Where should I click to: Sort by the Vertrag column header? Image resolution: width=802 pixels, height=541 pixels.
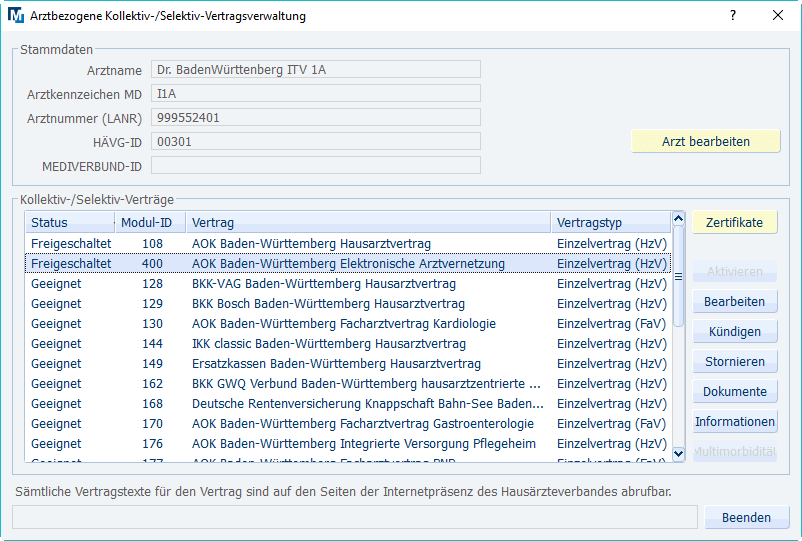tap(368, 222)
